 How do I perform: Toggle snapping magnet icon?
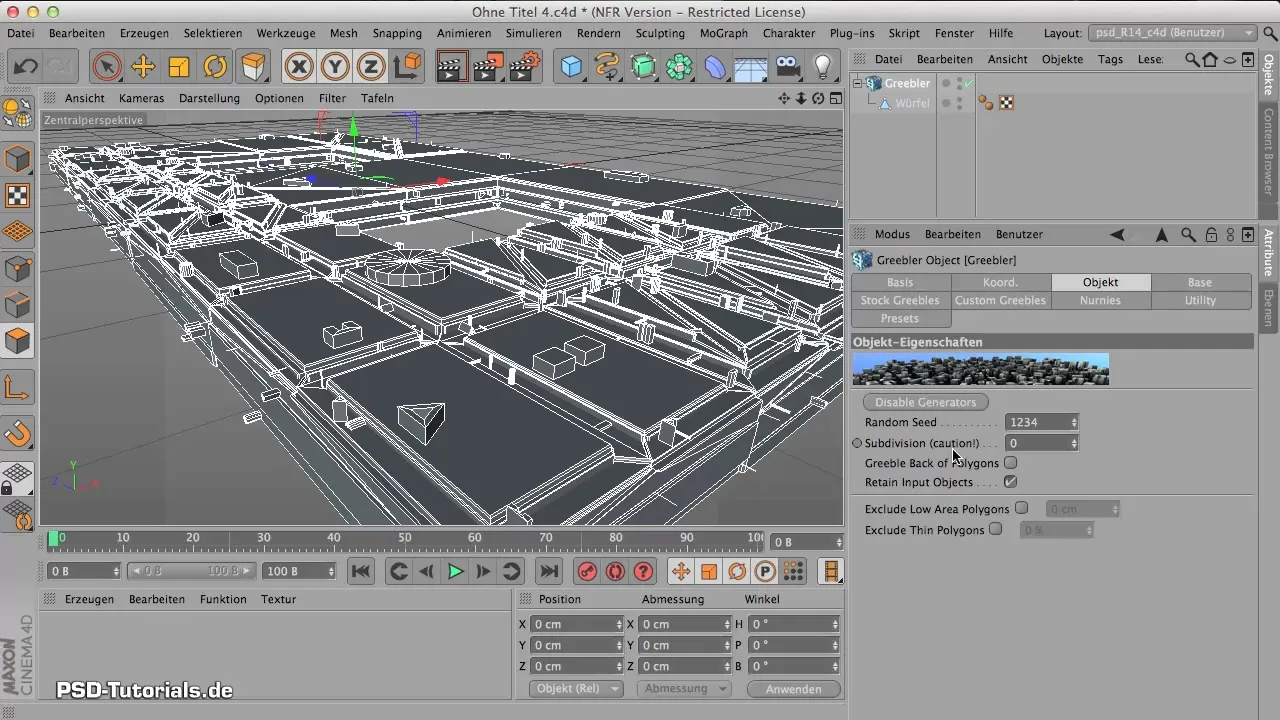pos(18,435)
